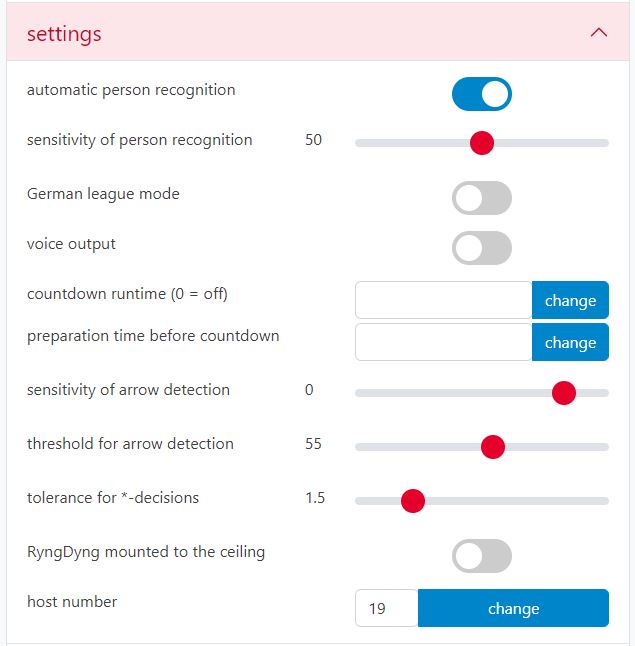
Task: Click the left end of arrow detection sensitivity track
Action: click(360, 393)
